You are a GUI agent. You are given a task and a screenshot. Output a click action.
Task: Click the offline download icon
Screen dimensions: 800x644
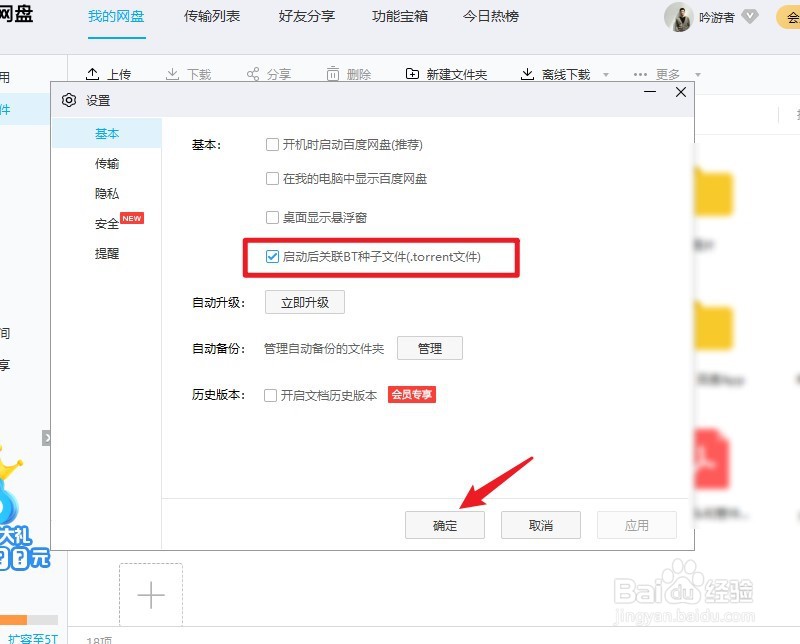click(x=527, y=74)
